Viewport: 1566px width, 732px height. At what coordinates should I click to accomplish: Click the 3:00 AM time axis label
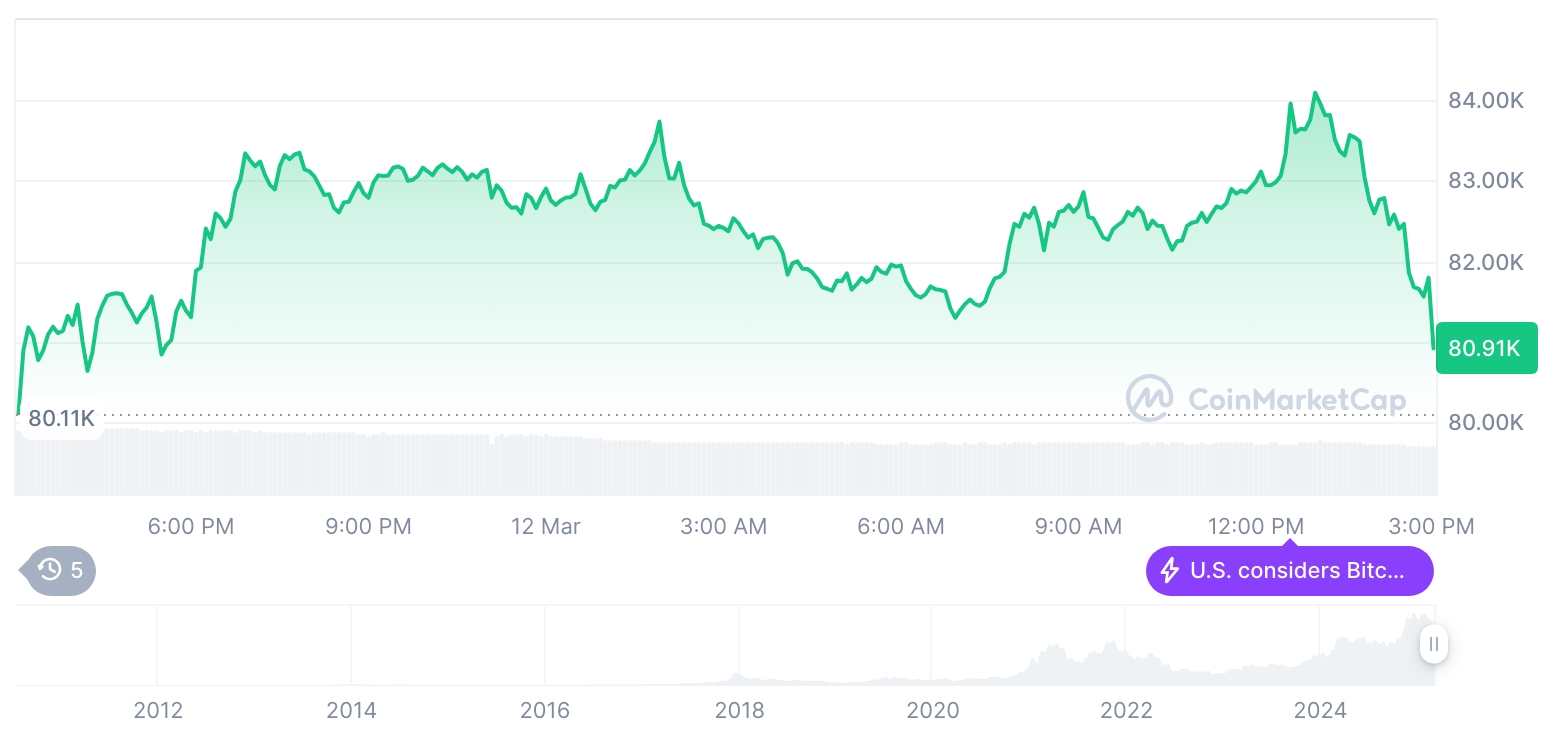click(723, 526)
